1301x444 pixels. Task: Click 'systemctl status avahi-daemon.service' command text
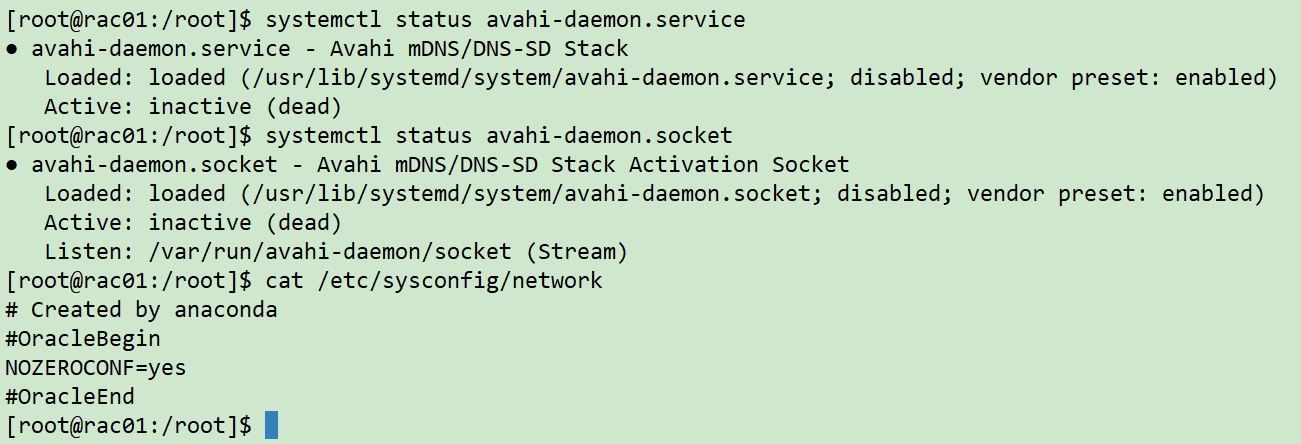coord(505,20)
